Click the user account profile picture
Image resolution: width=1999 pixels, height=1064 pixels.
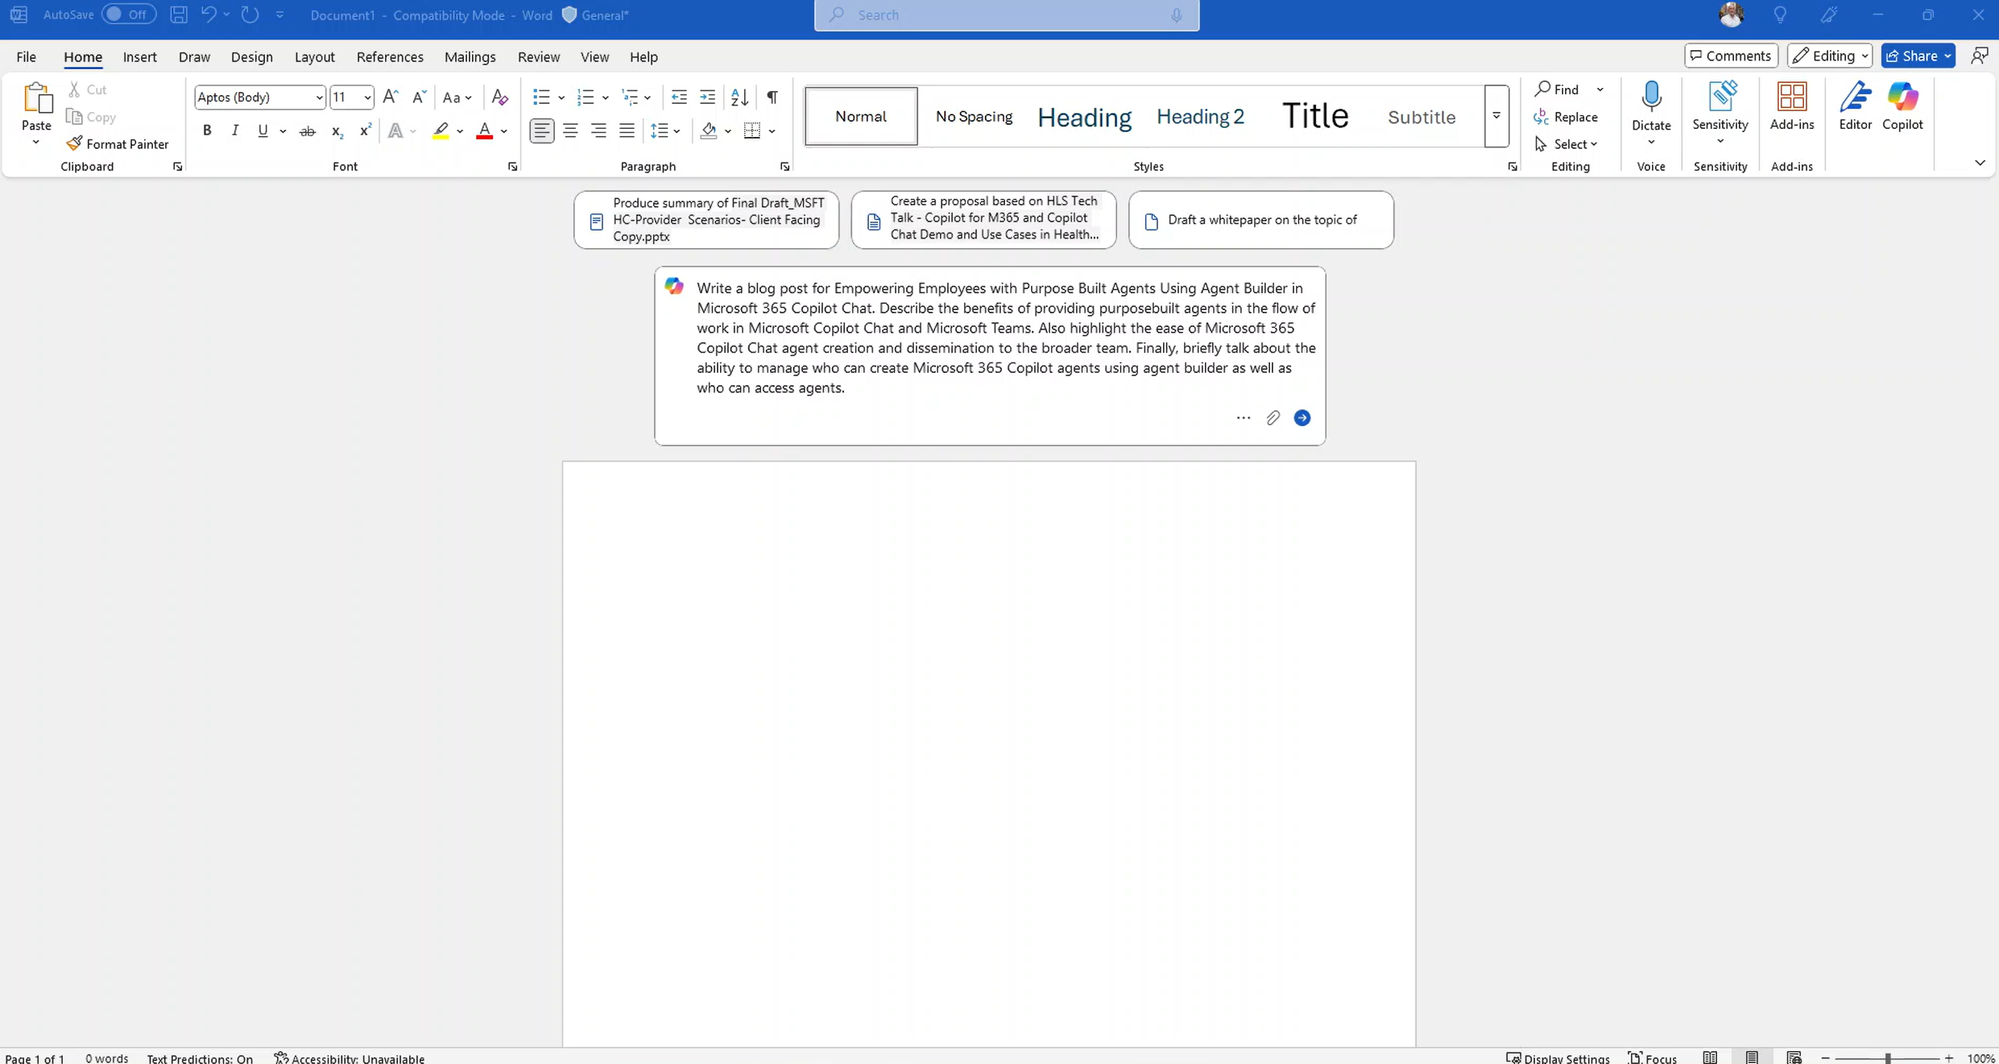point(1731,15)
